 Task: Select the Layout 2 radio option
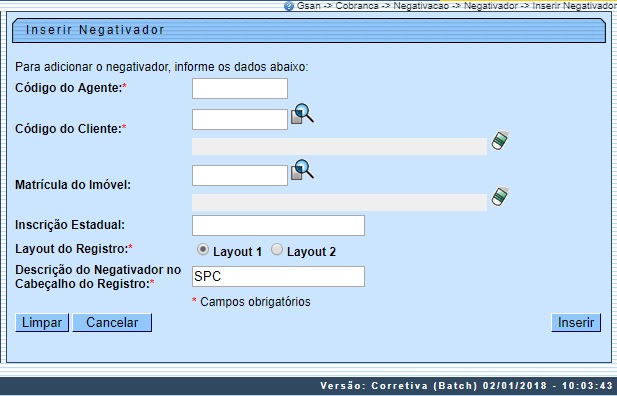(x=277, y=250)
